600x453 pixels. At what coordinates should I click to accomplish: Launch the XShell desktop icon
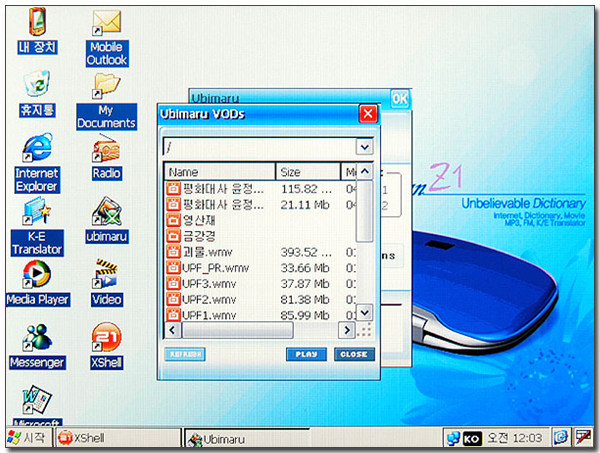pos(106,337)
